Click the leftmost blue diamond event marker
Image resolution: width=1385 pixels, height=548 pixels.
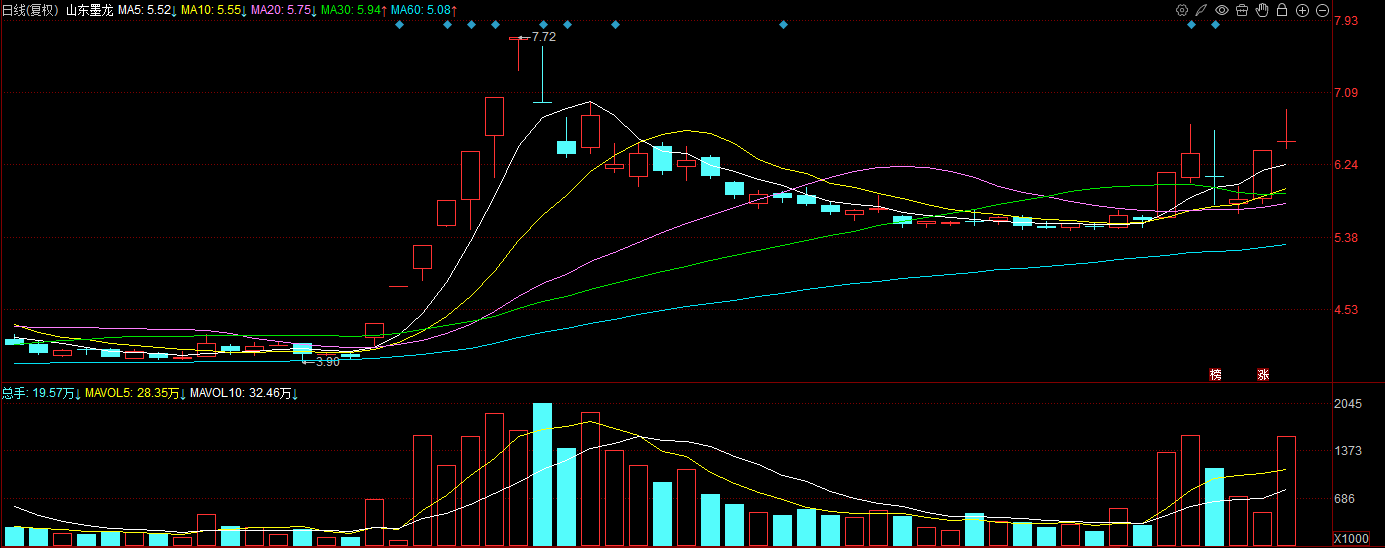[x=399, y=24]
